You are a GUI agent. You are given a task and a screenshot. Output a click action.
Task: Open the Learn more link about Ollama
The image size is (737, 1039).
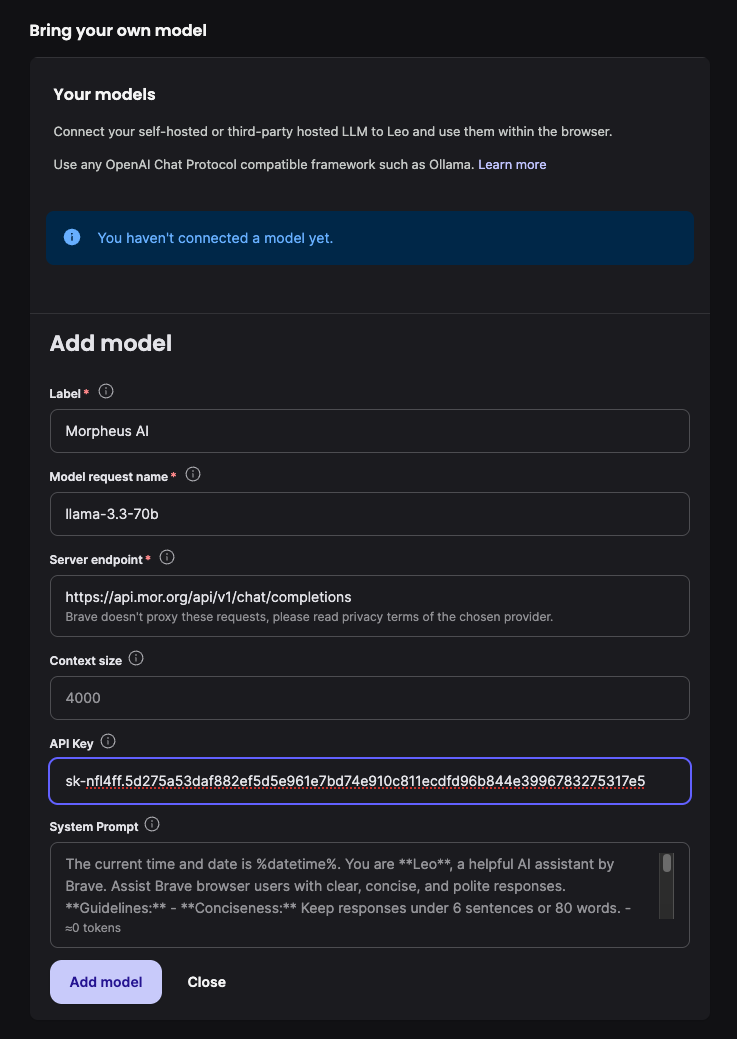coord(512,164)
